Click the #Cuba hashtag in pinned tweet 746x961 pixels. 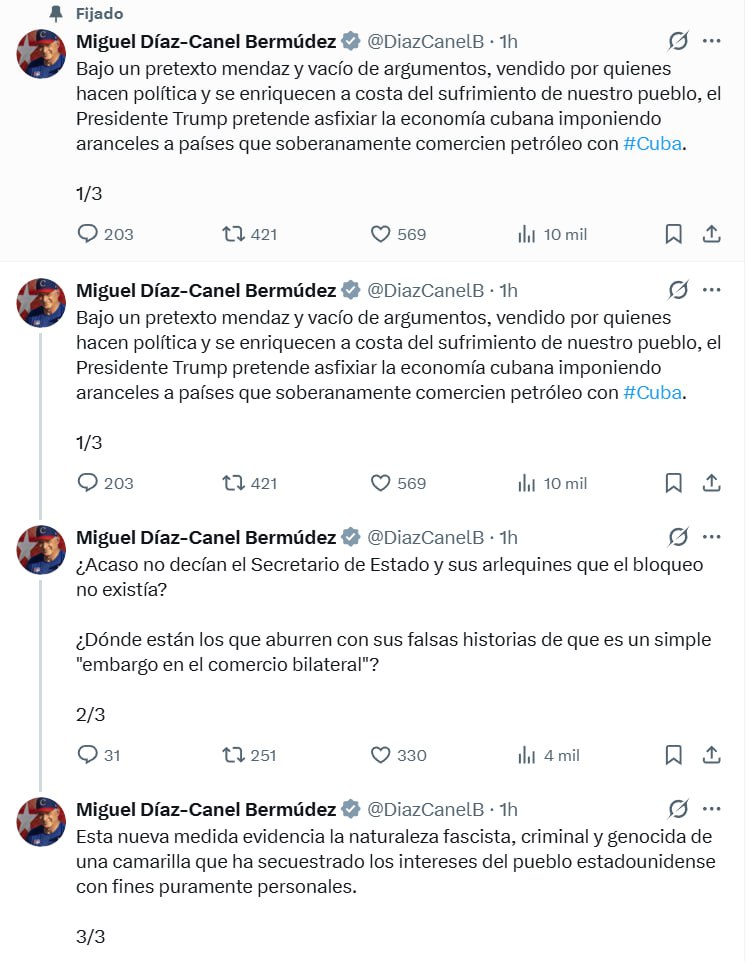(654, 144)
